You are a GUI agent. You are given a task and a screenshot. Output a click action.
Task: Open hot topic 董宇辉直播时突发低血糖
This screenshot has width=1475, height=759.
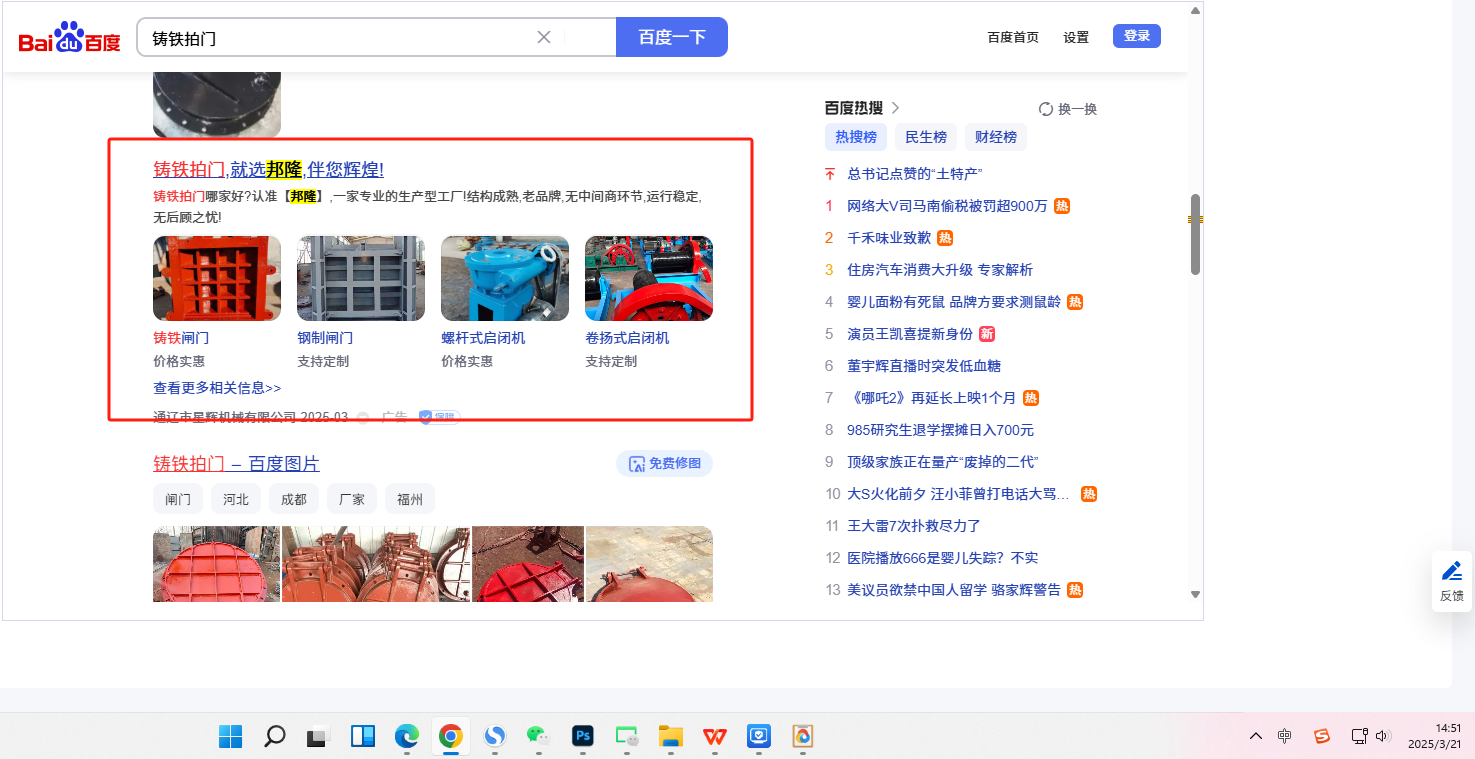point(924,366)
